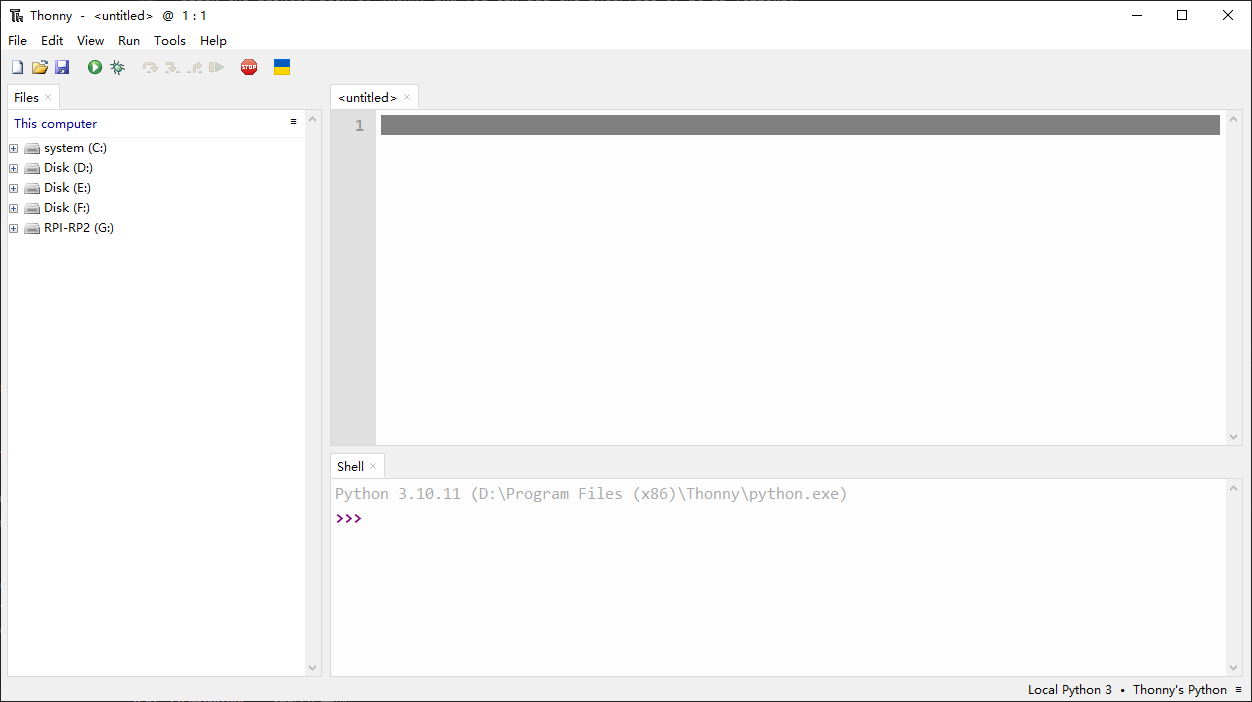Expand the RPI-RP2 (G:) tree node
Viewport: 1252px width, 702px height.
(x=14, y=228)
